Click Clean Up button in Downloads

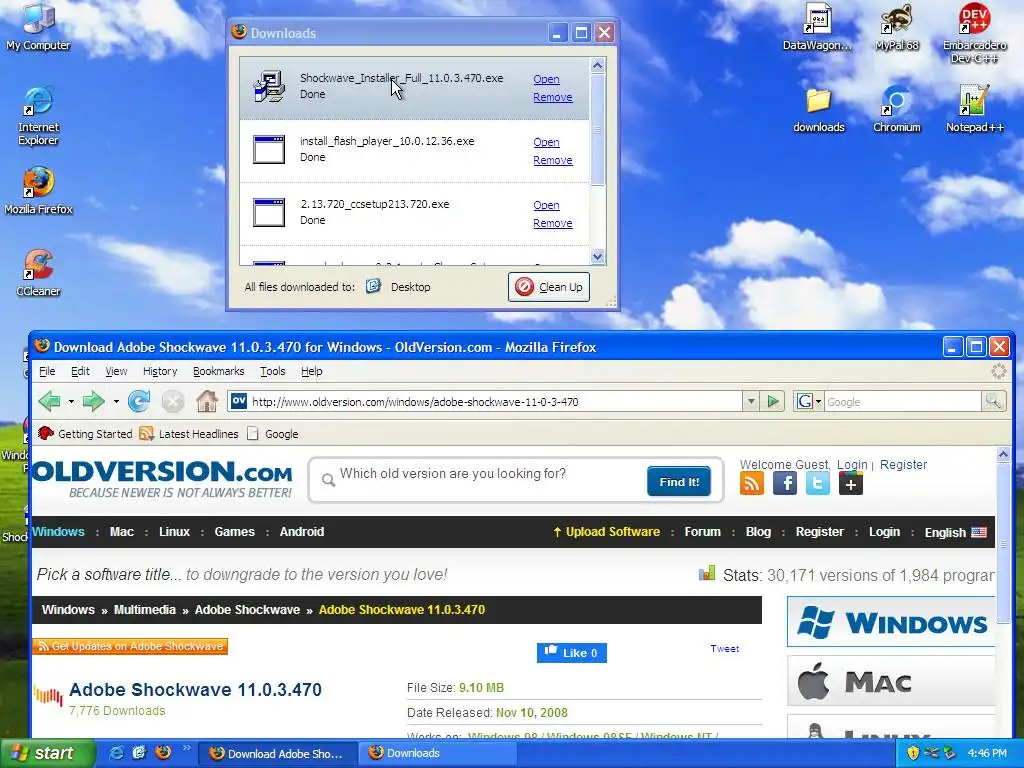549,287
